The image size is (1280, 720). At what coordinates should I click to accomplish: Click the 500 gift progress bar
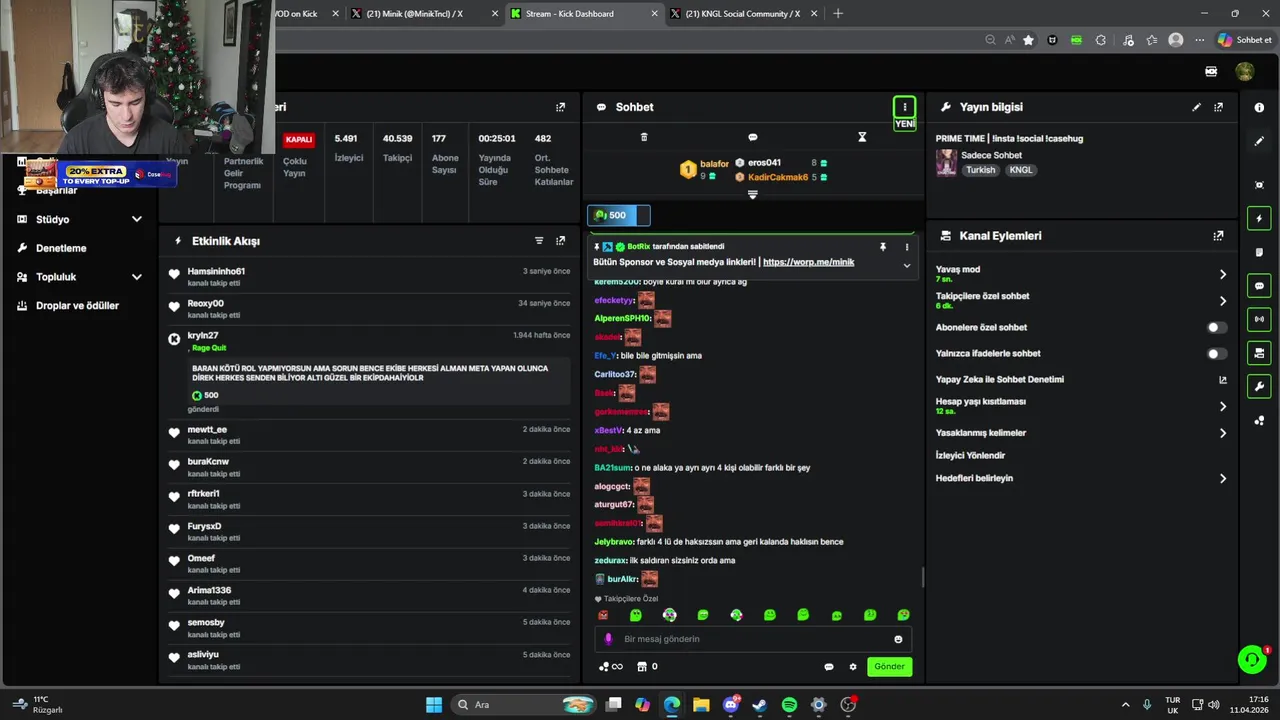pyautogui.click(x=619, y=215)
